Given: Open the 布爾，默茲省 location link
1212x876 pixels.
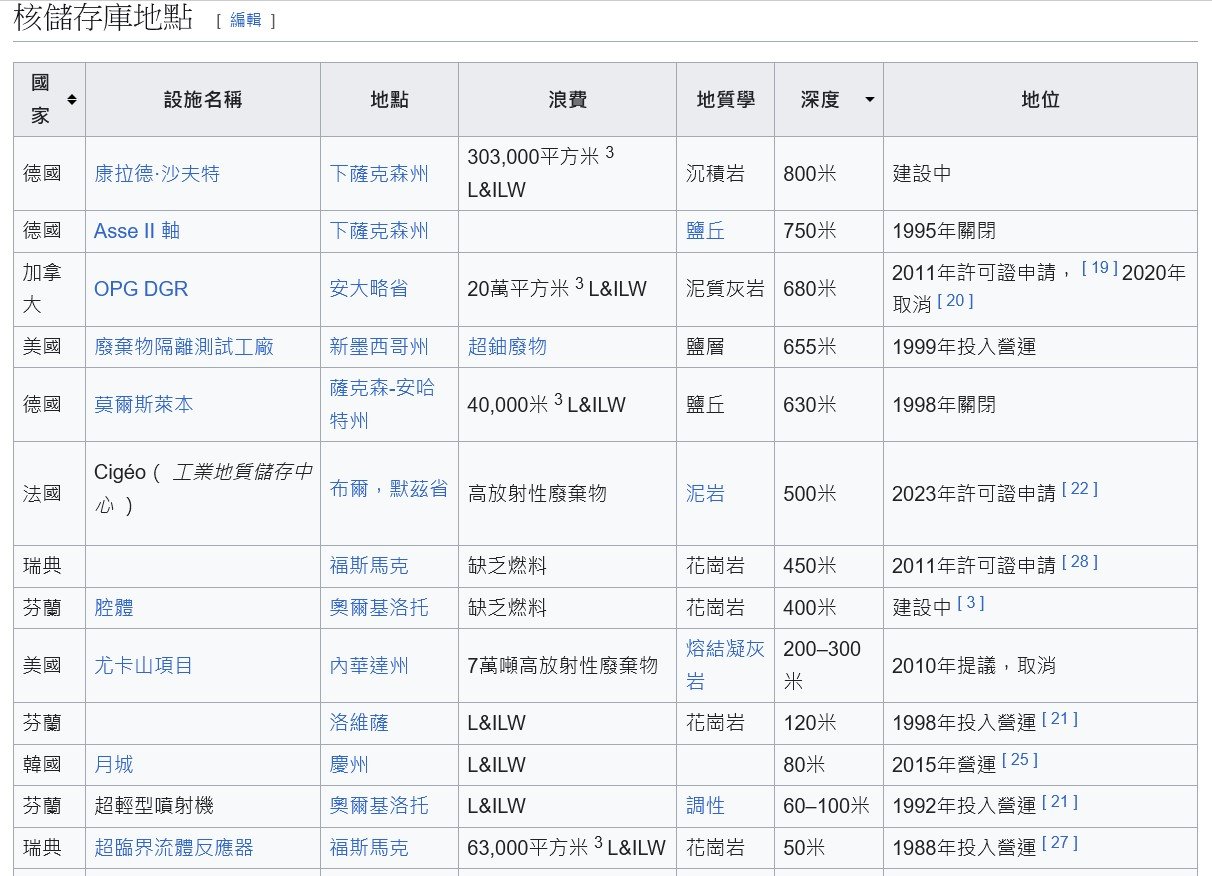Looking at the screenshot, I should coord(389,491).
